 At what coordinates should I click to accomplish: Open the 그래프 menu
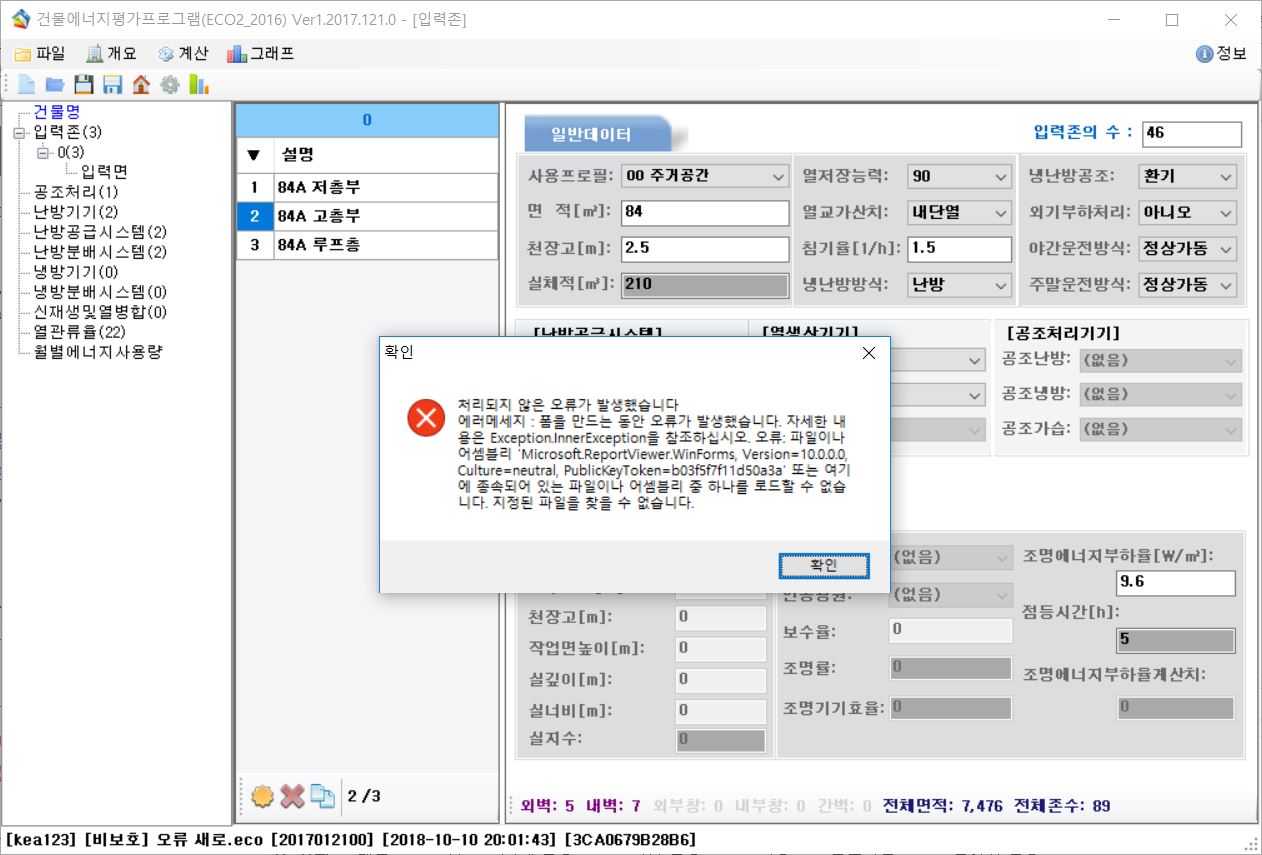pyautogui.click(x=261, y=54)
